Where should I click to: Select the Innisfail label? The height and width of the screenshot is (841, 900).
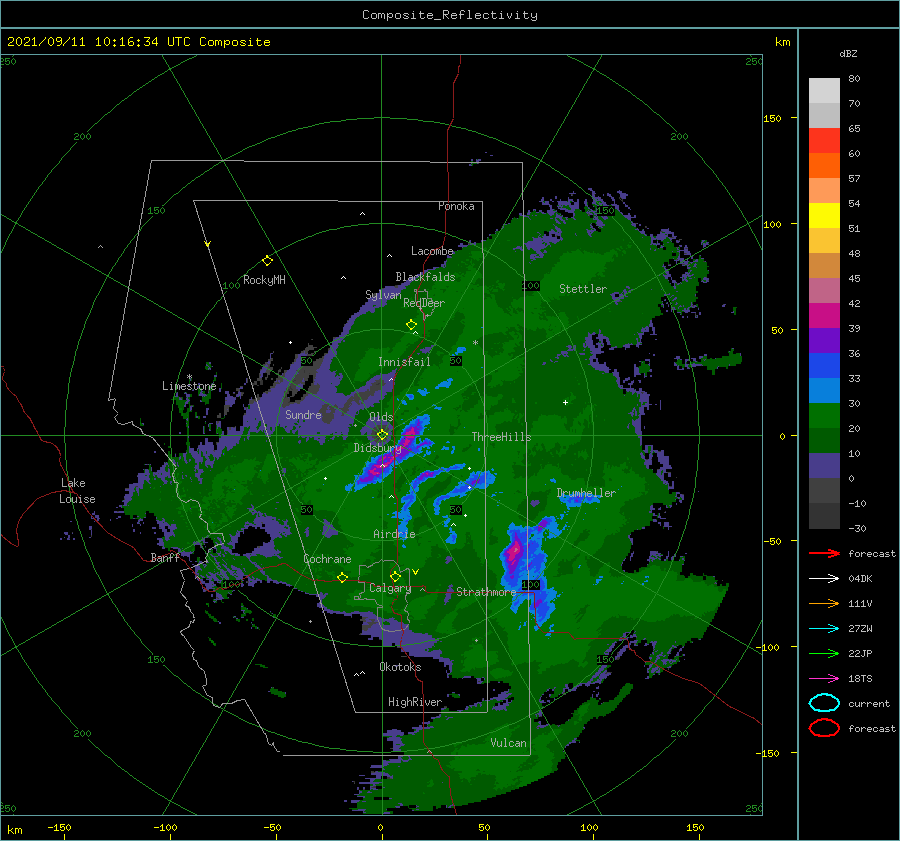point(404,362)
